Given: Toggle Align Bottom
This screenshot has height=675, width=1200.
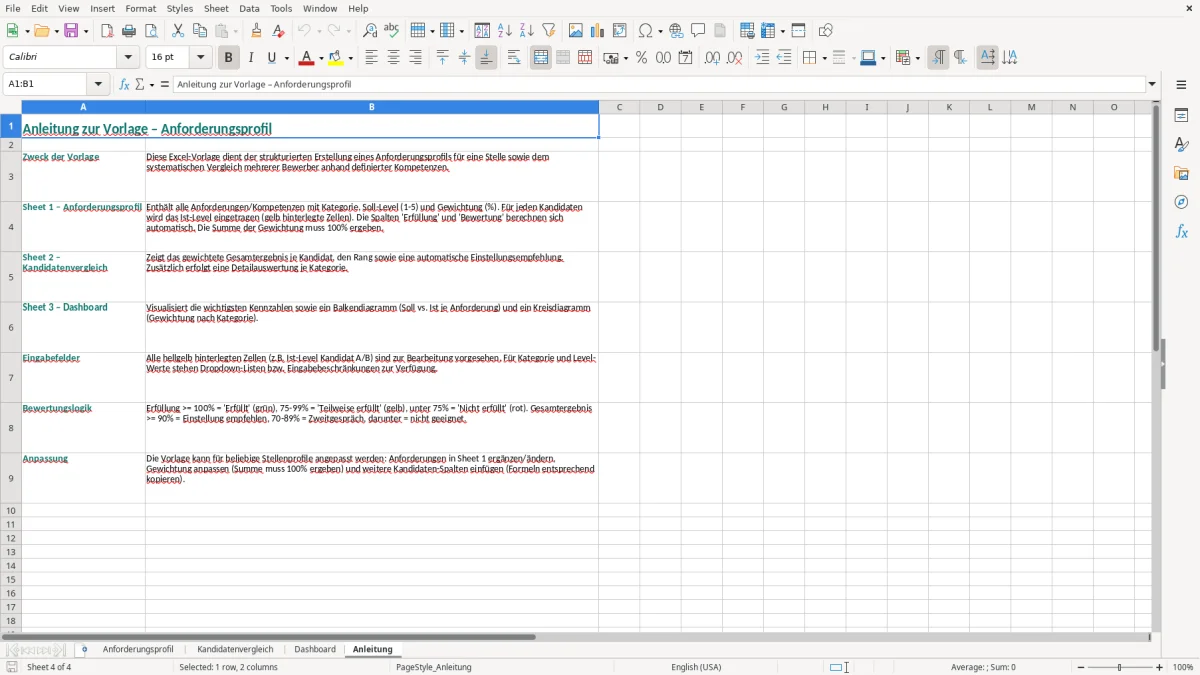Looking at the screenshot, I should pyautogui.click(x=486, y=58).
